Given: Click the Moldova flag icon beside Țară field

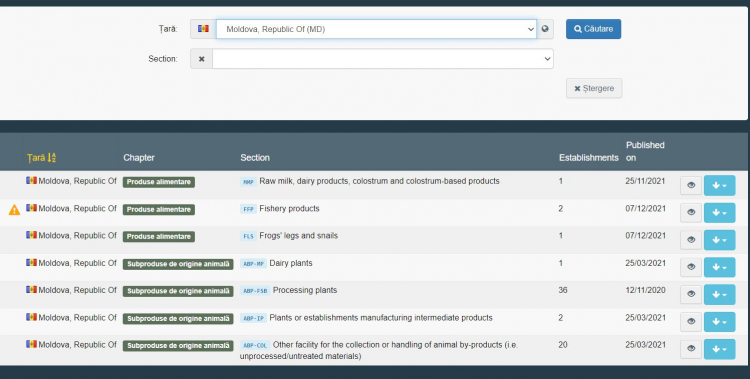Looking at the screenshot, I should click(203, 29).
